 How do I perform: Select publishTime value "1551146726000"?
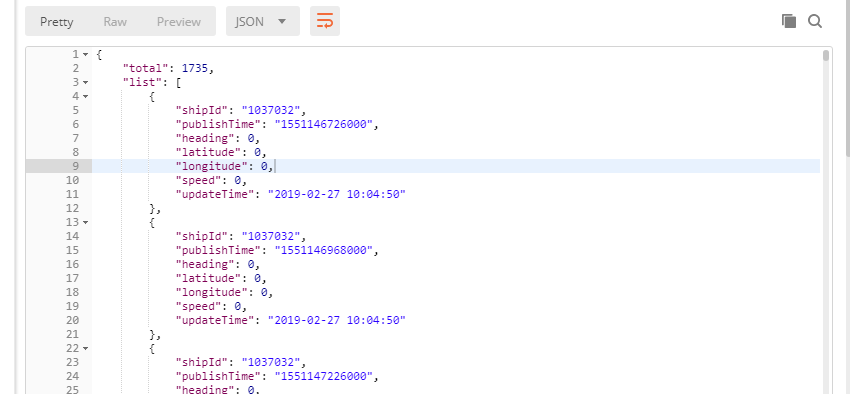pyautogui.click(x=324, y=125)
